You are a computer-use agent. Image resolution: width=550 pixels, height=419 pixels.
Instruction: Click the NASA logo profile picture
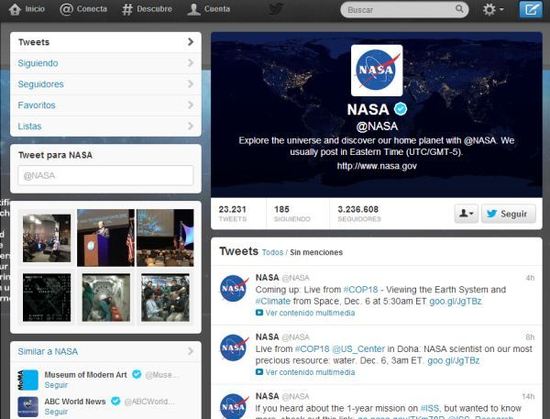click(x=377, y=70)
